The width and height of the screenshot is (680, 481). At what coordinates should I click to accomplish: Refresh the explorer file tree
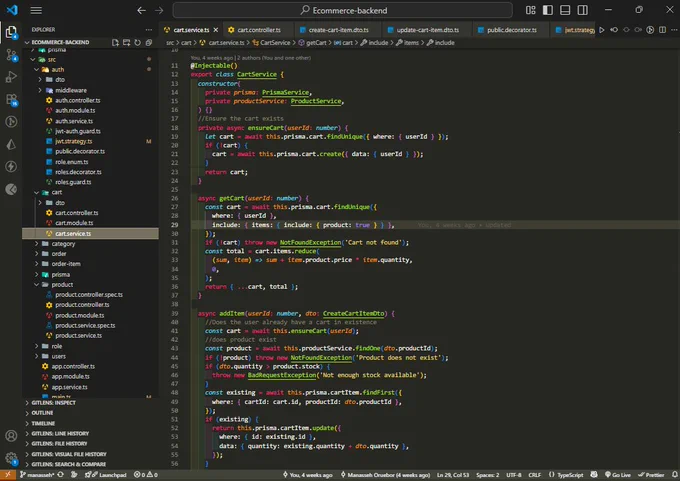(137, 43)
